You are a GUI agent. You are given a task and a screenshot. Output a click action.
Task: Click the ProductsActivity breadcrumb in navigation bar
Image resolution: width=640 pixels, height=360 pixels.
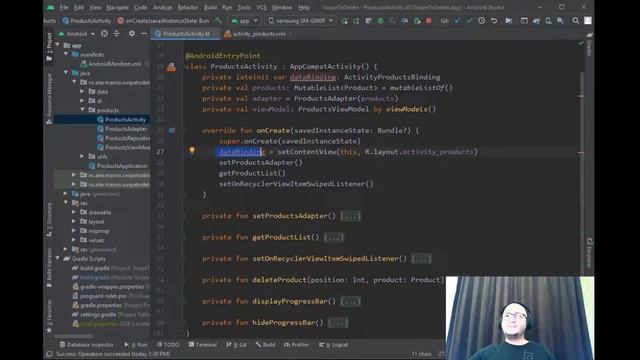[x=87, y=20]
